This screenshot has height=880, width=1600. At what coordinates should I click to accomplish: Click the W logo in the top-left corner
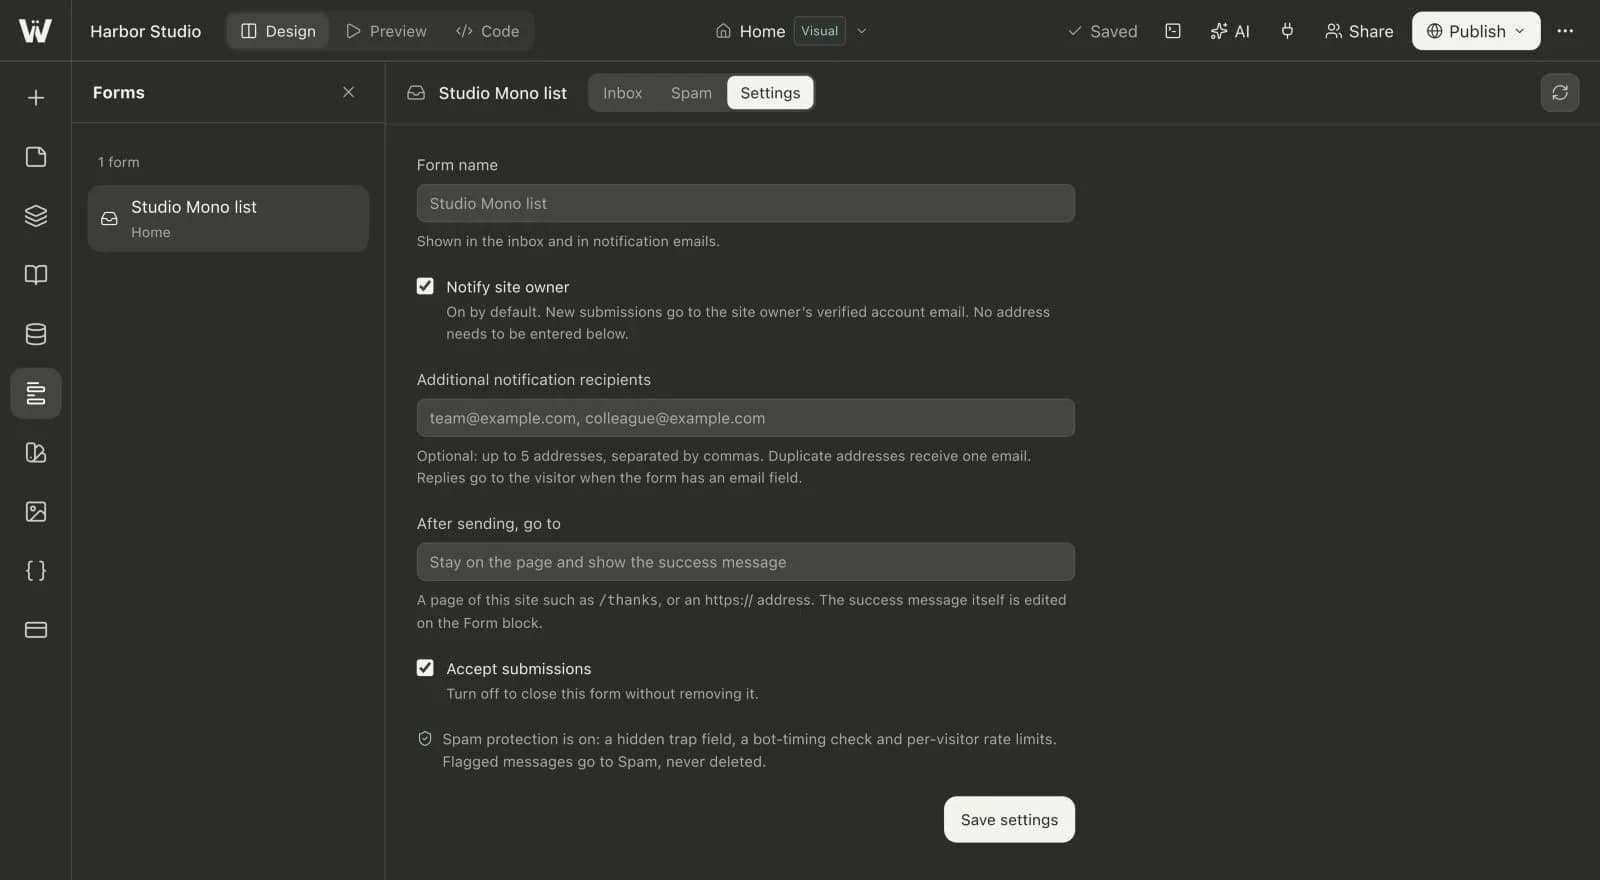(x=35, y=30)
